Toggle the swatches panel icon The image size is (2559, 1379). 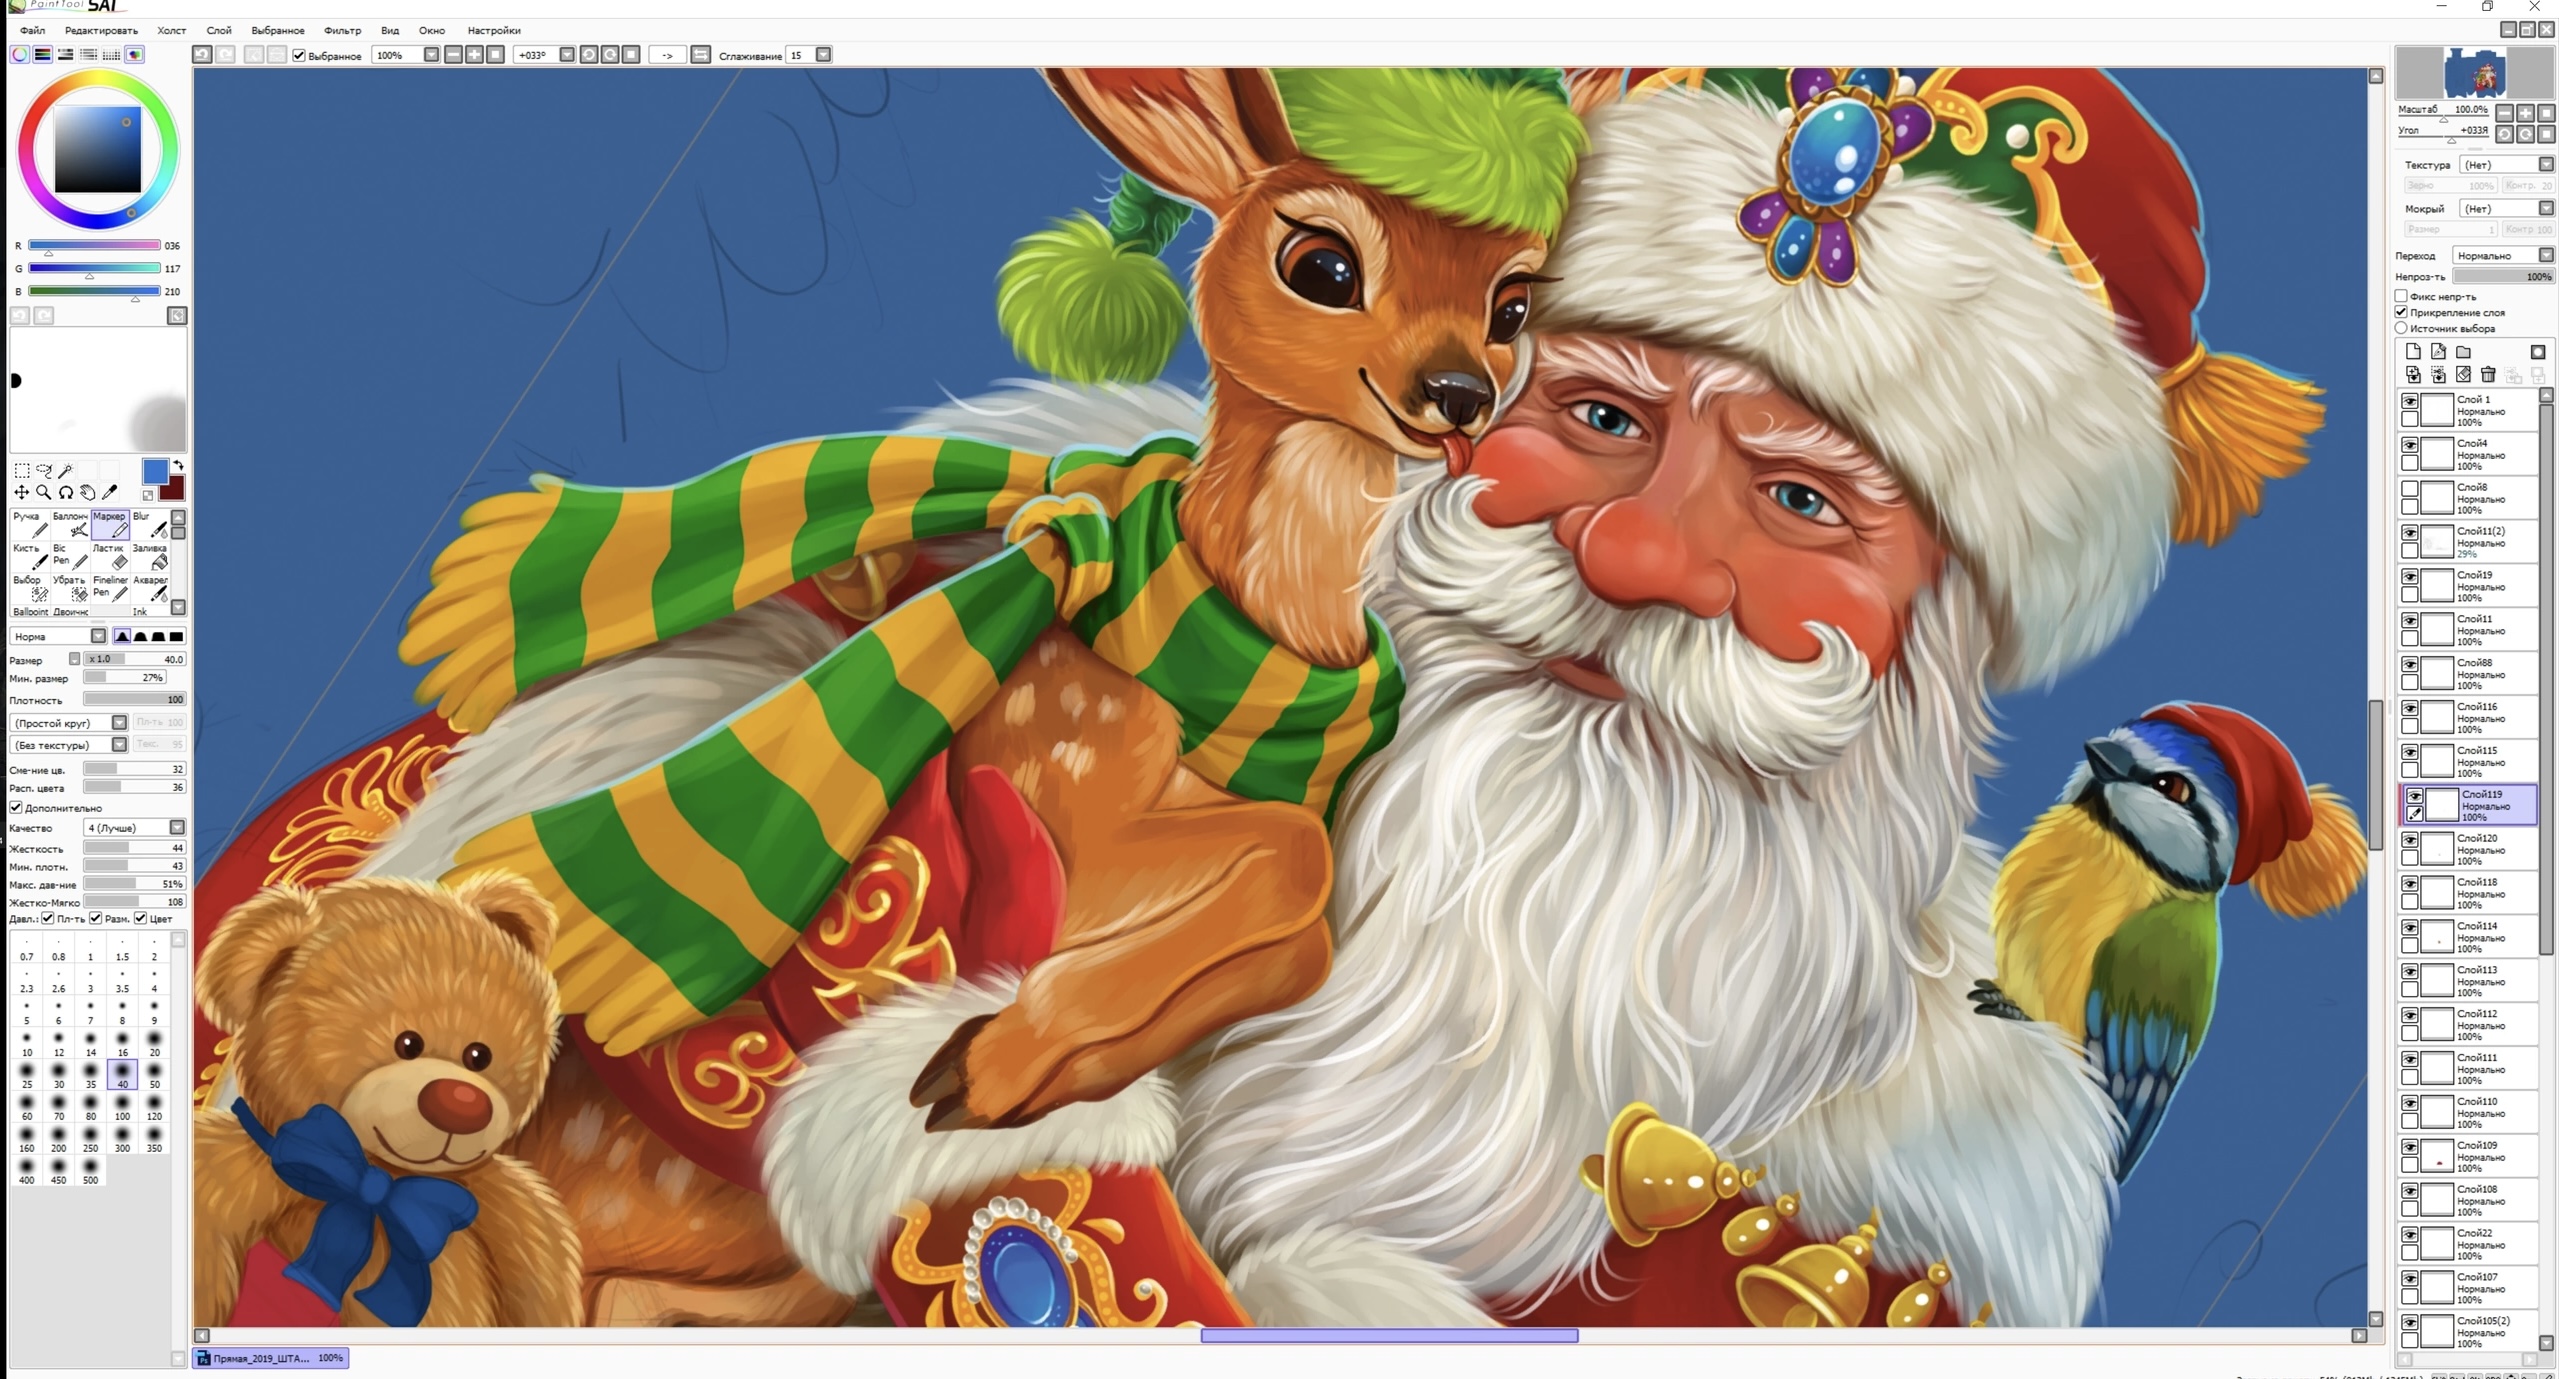112,55
